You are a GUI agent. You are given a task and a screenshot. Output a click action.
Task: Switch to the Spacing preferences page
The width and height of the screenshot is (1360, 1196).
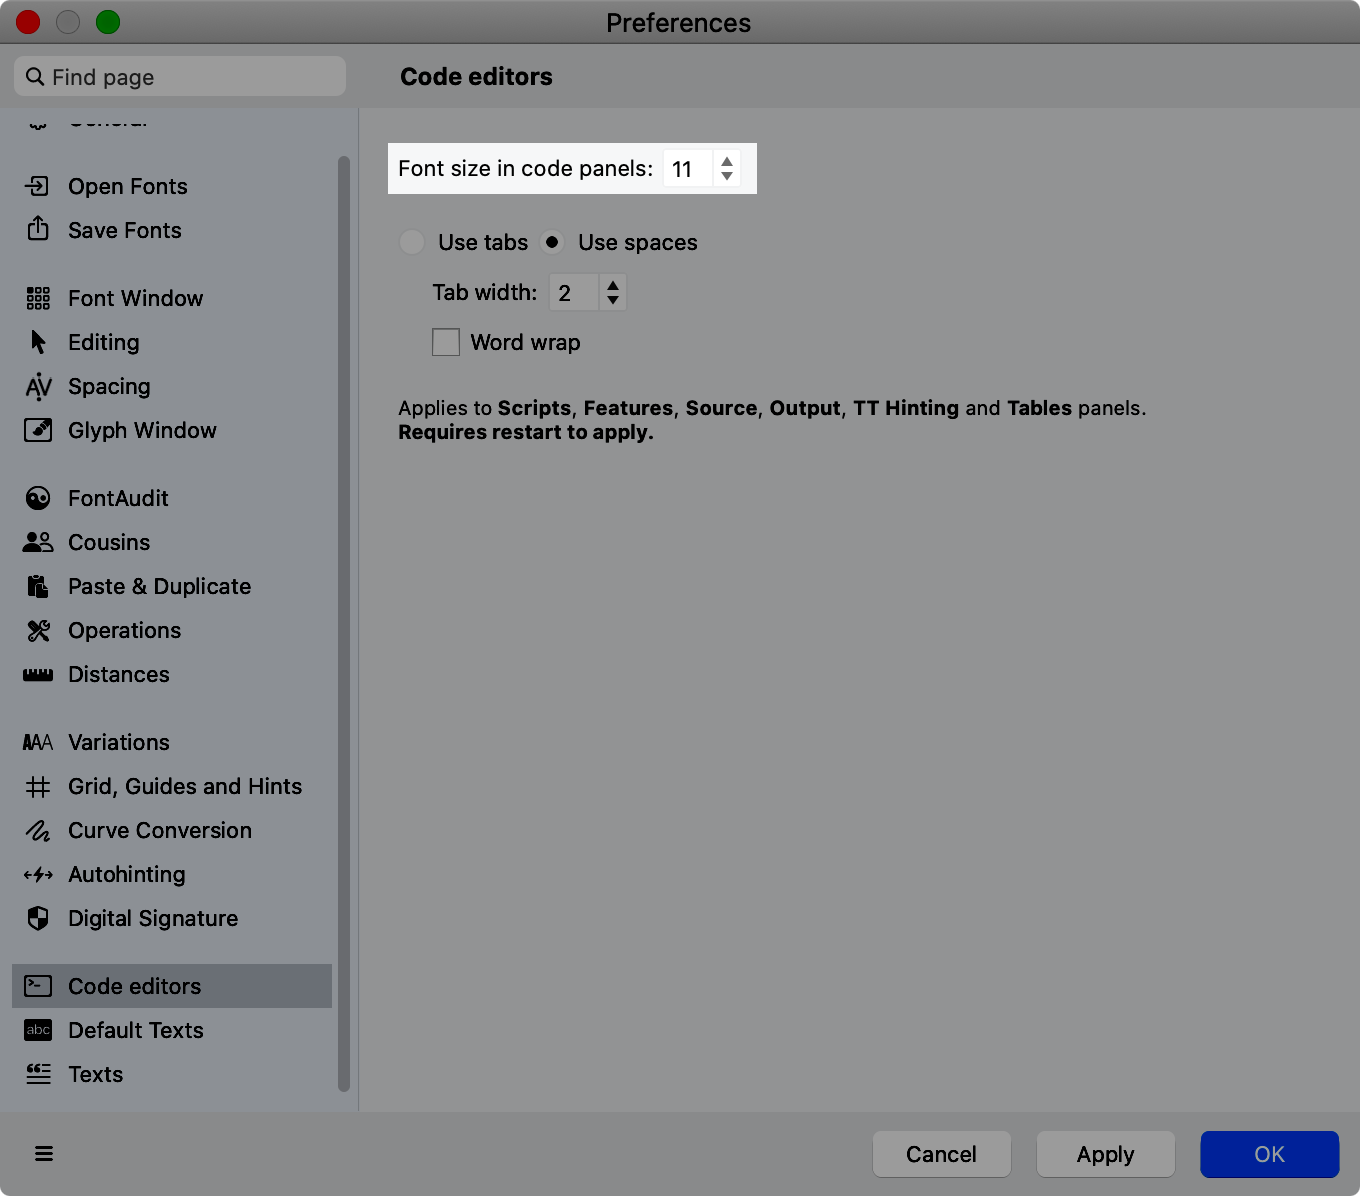point(172,386)
